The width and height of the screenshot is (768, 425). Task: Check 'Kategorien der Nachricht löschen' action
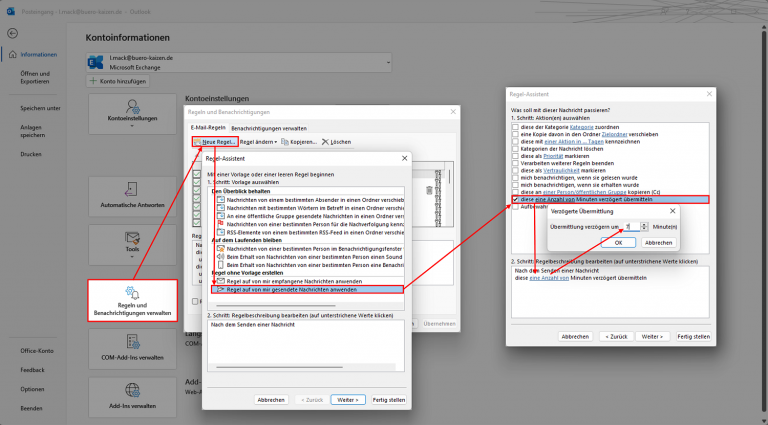(x=514, y=148)
